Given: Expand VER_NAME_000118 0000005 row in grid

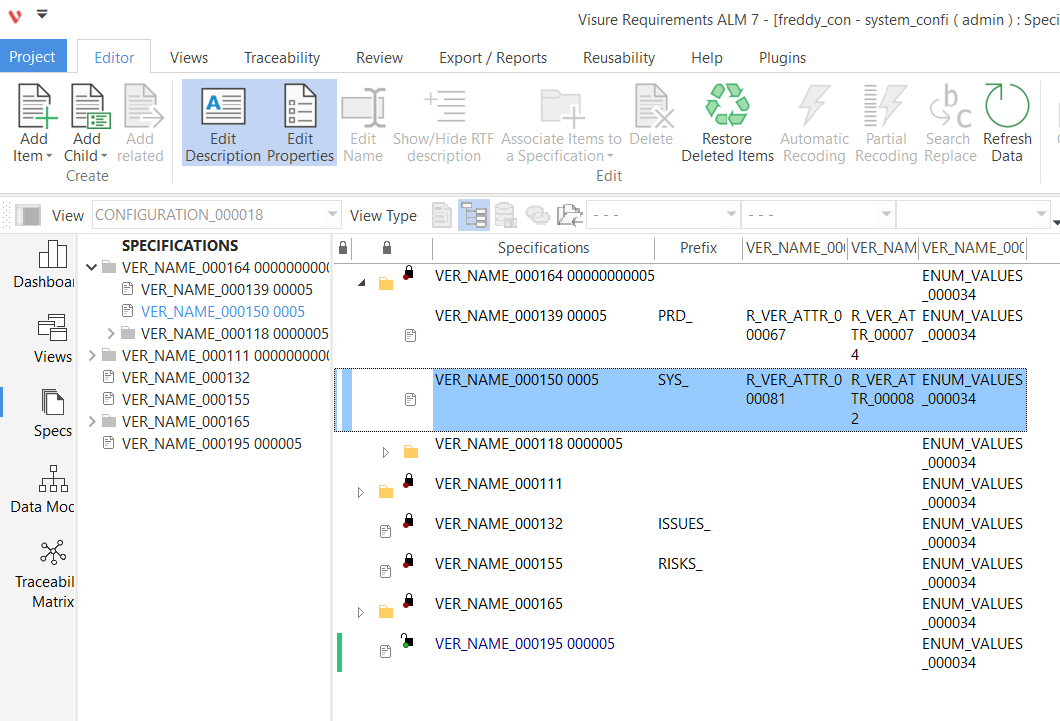Looking at the screenshot, I should pos(385,452).
